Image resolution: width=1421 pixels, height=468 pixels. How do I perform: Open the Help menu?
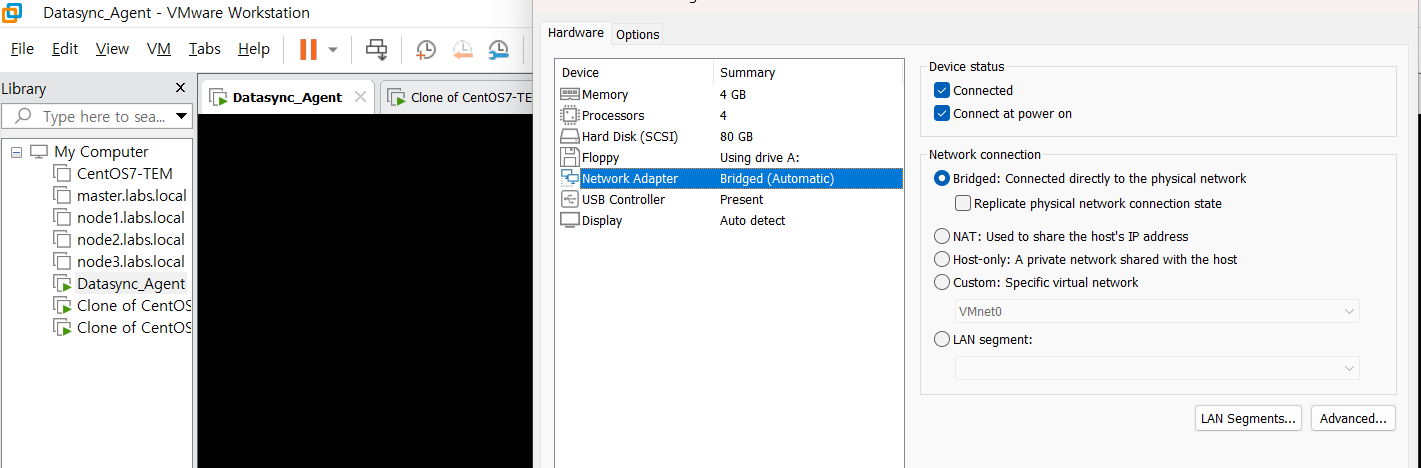click(x=254, y=49)
